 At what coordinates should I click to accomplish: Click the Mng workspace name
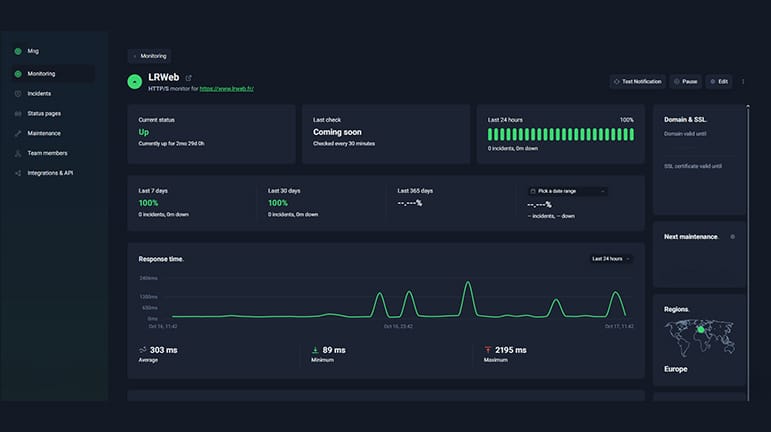33,51
